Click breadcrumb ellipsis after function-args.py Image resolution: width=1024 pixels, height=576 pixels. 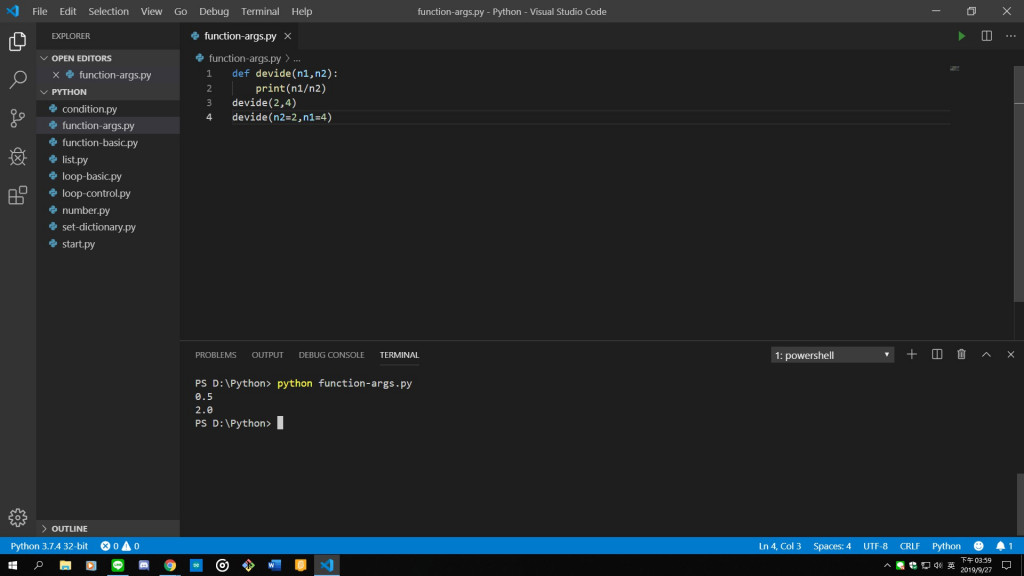(x=297, y=58)
